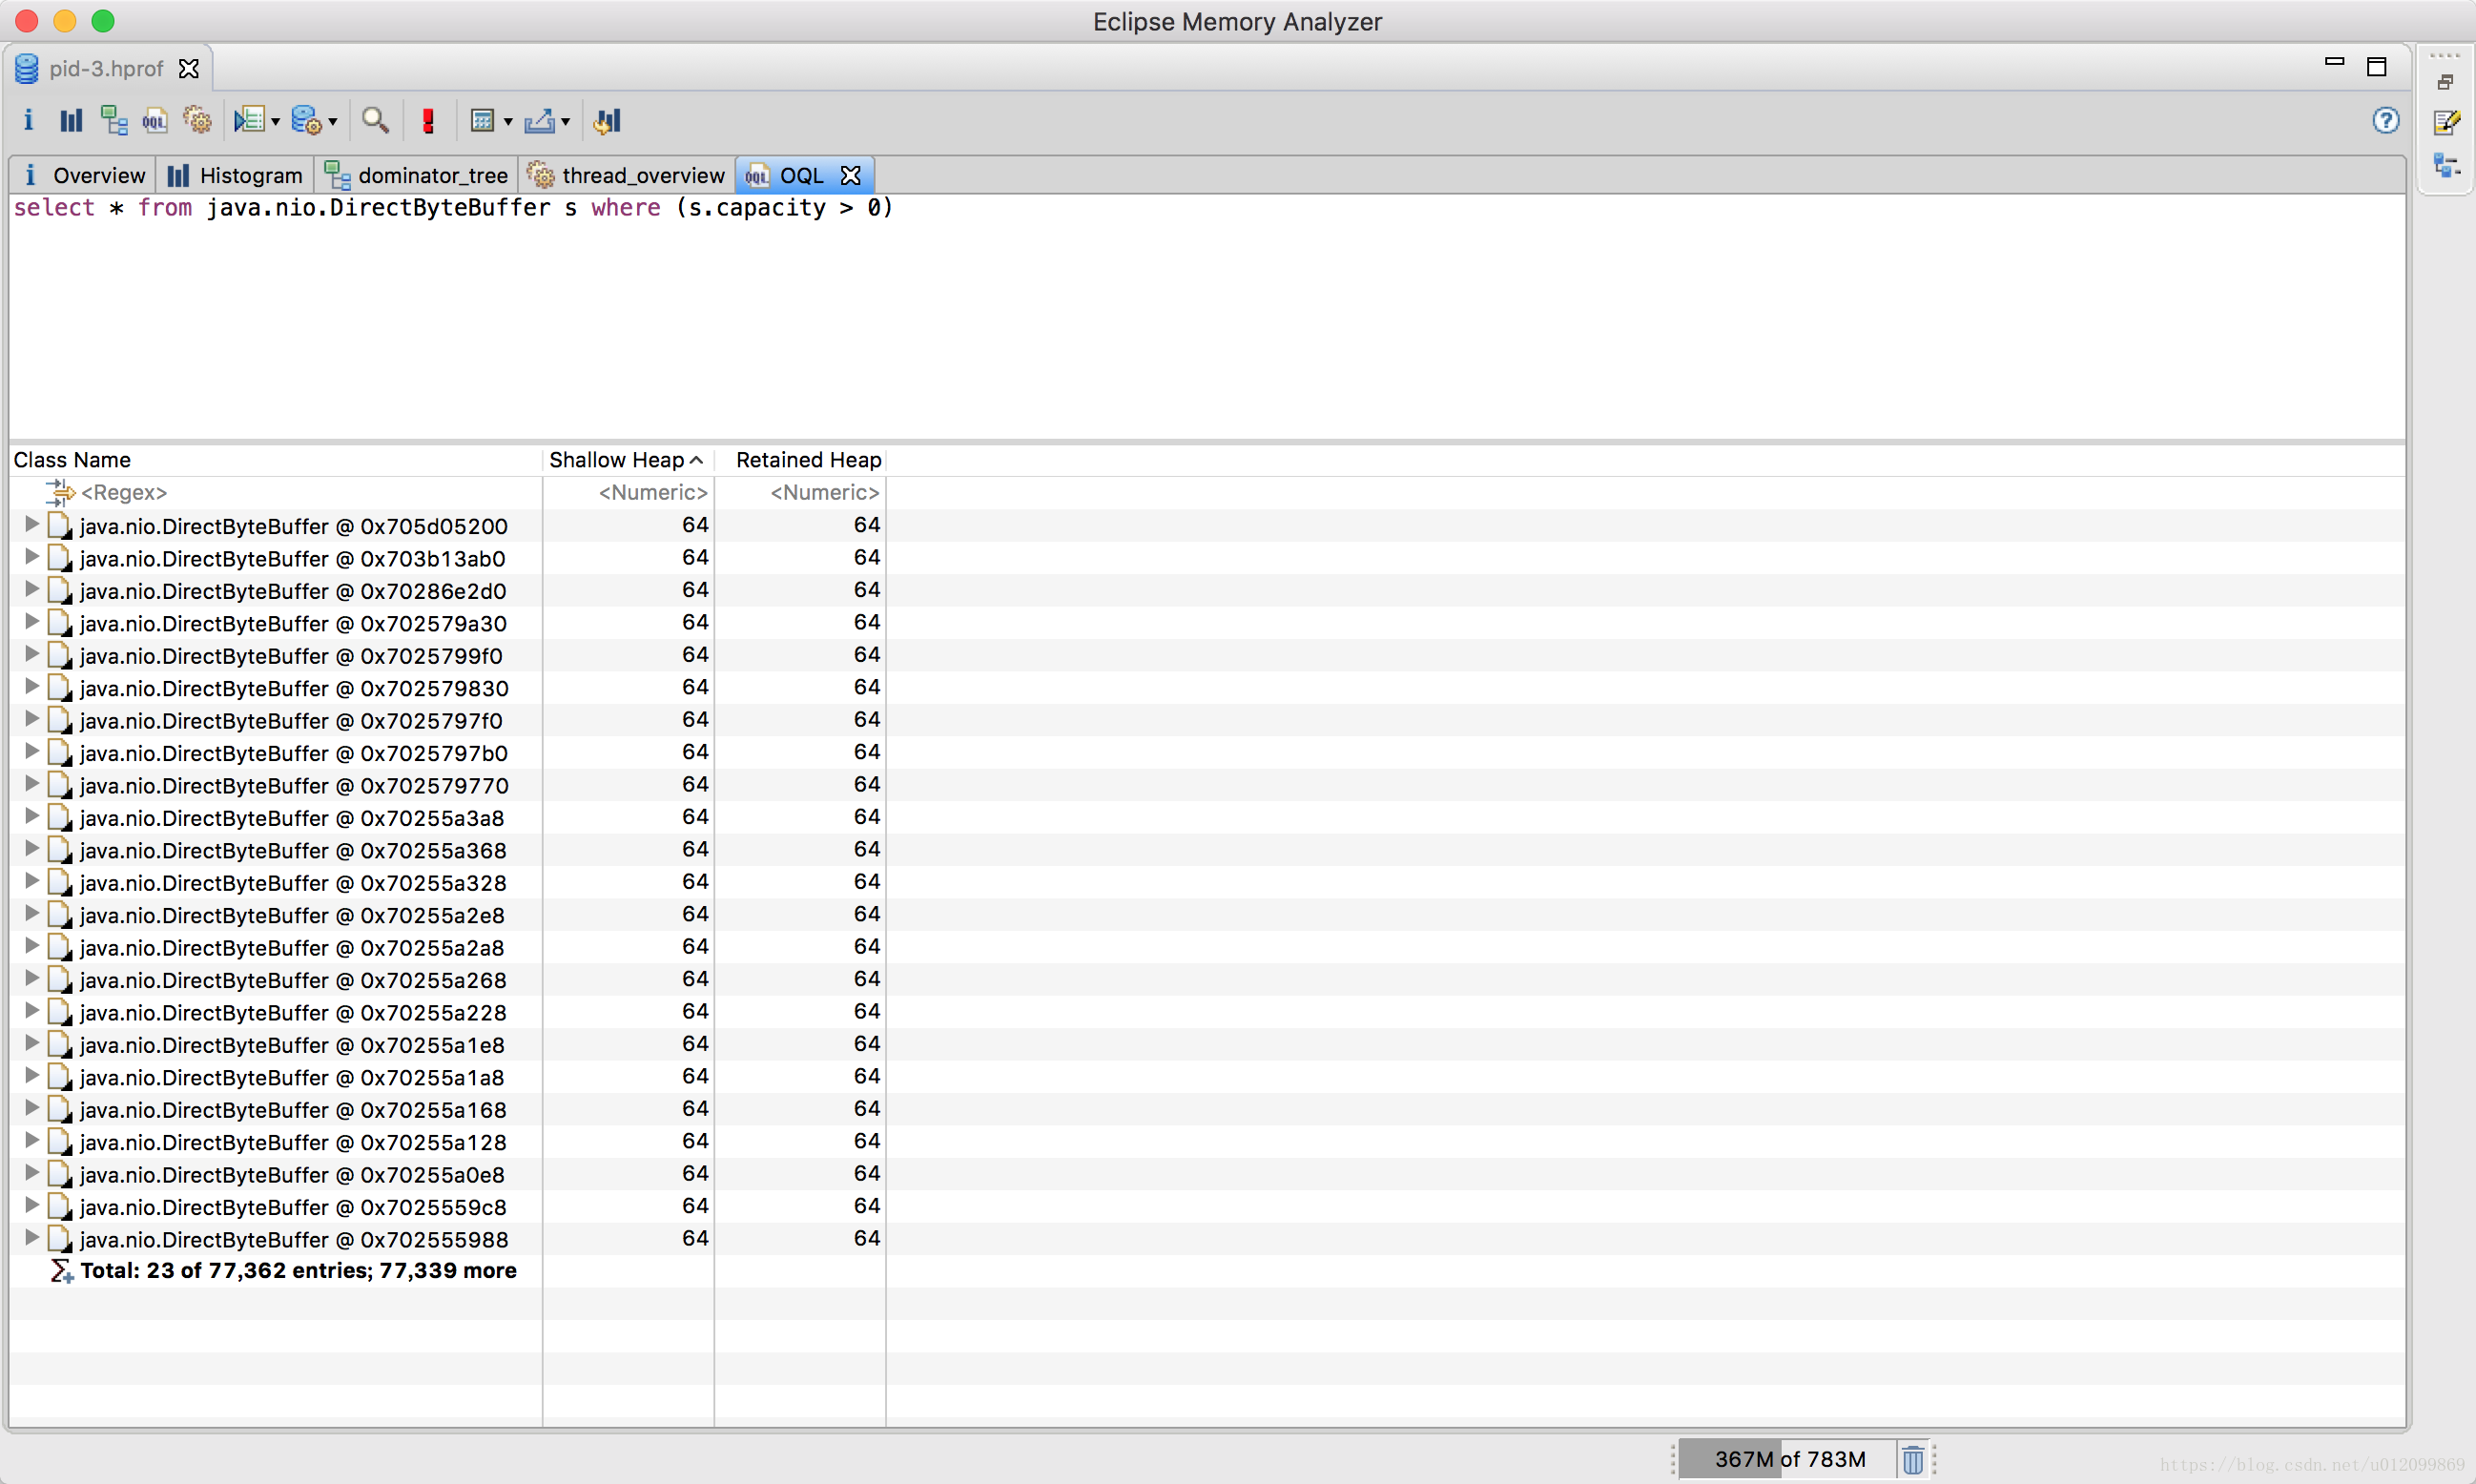Sort by Retained Heap column header
Viewport: 2476px width, 1484px height.
pos(800,460)
